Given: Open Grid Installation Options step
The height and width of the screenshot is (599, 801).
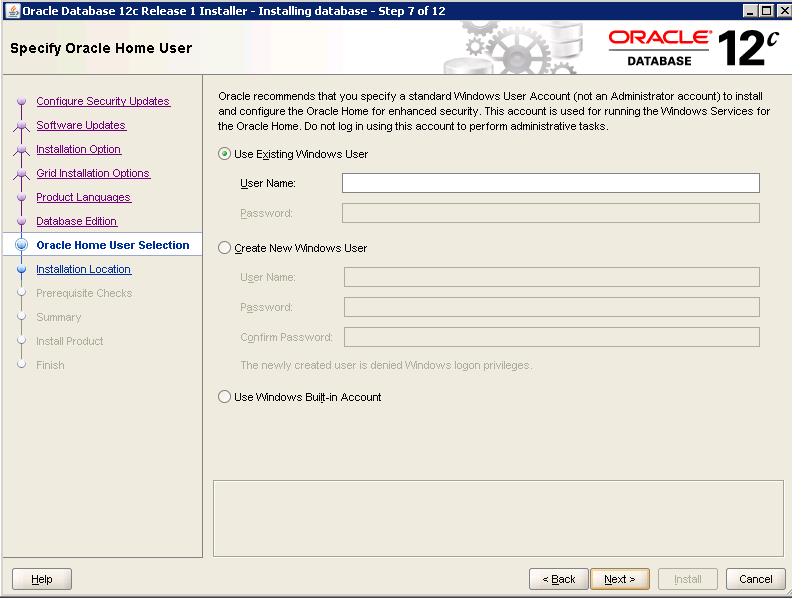Looking at the screenshot, I should (93, 174).
